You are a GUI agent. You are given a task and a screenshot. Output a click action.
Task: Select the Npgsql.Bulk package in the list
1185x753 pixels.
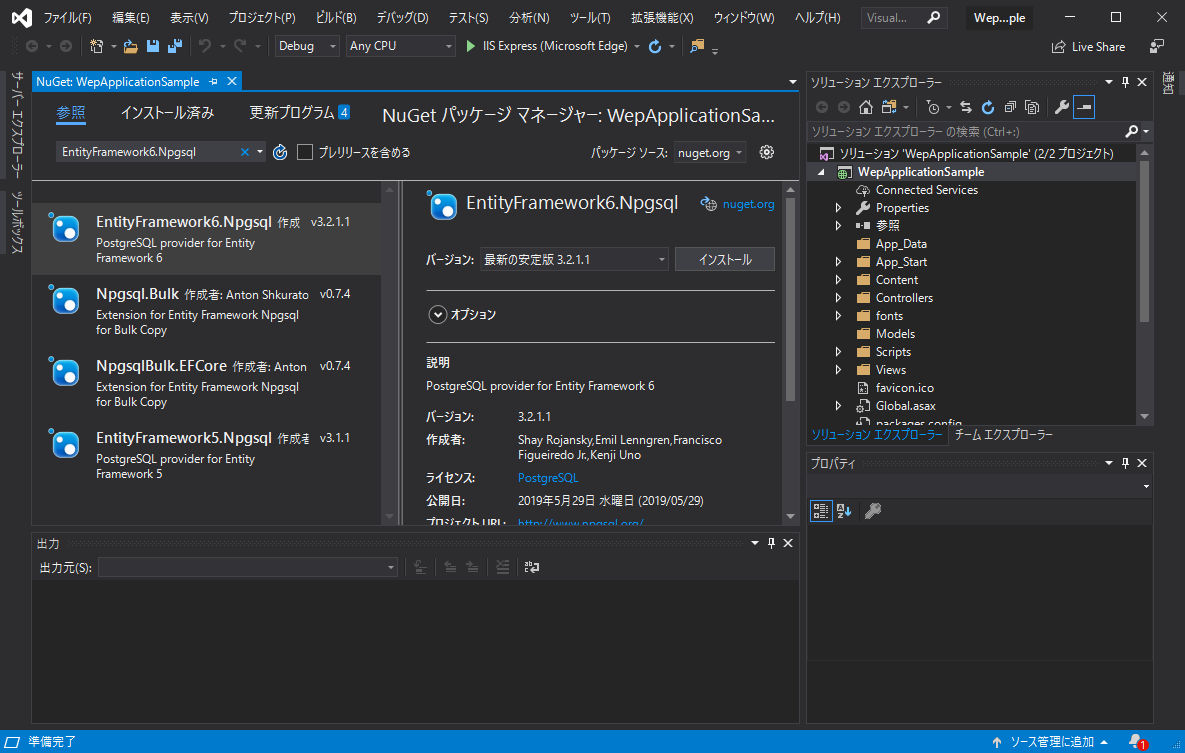click(206, 311)
